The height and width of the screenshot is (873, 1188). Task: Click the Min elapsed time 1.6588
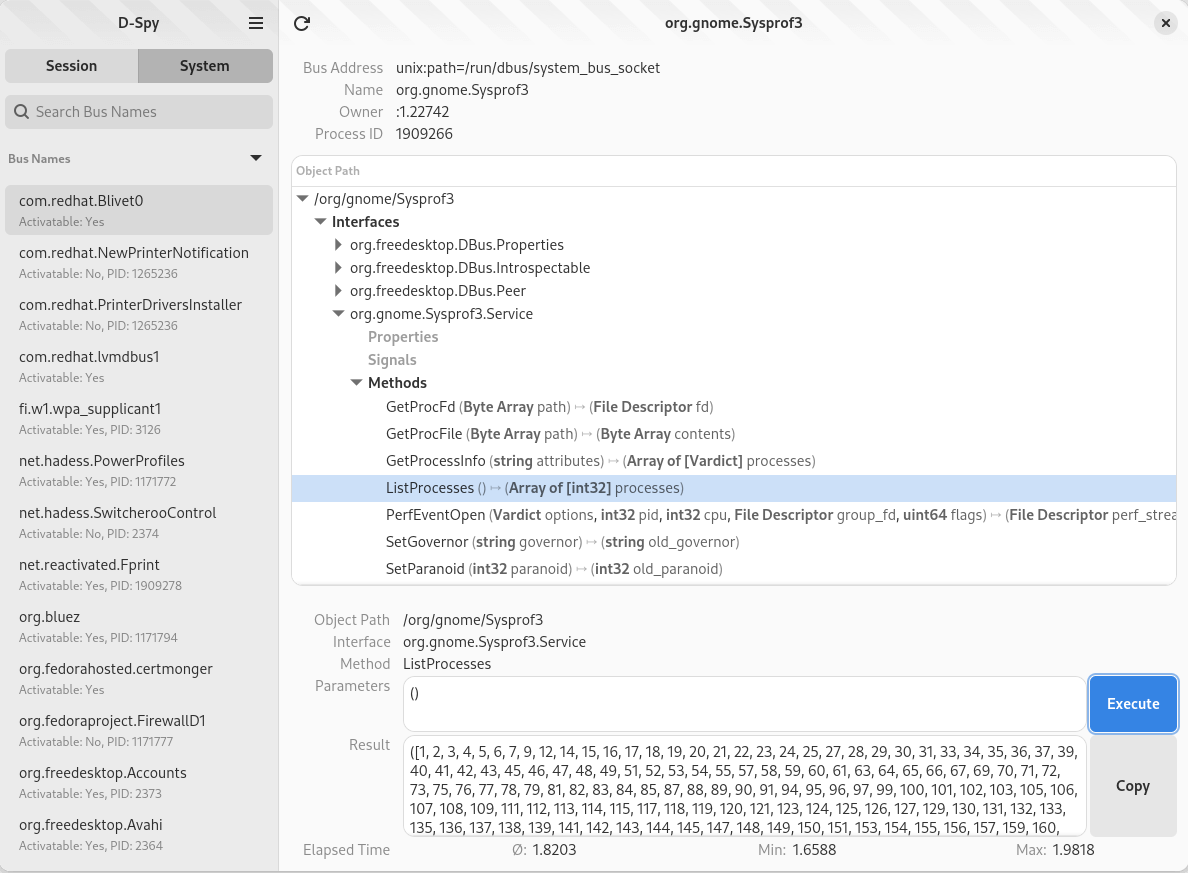814,850
